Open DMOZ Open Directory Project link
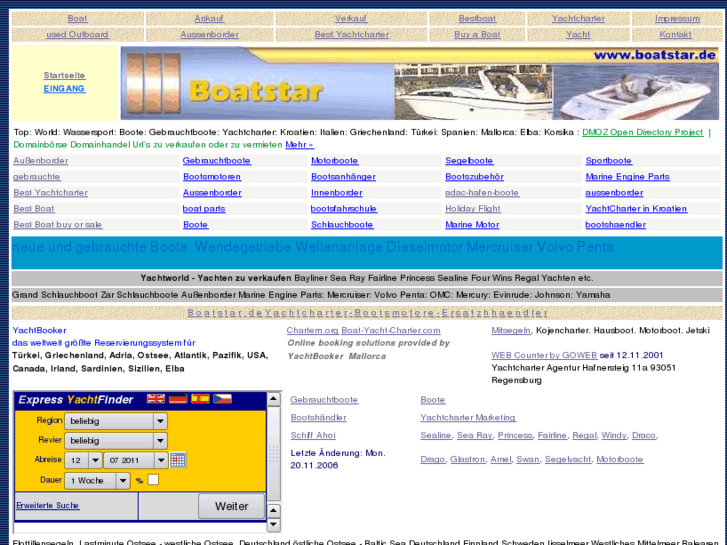The height and width of the screenshot is (545, 727). click(643, 132)
